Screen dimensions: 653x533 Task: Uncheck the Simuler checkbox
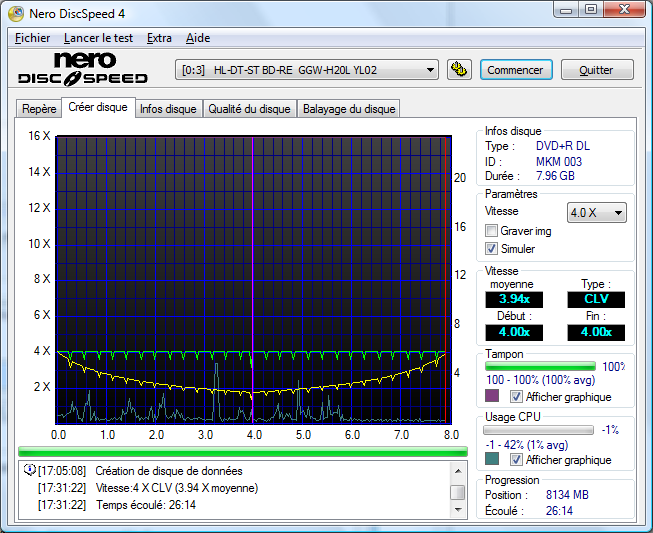(x=492, y=249)
